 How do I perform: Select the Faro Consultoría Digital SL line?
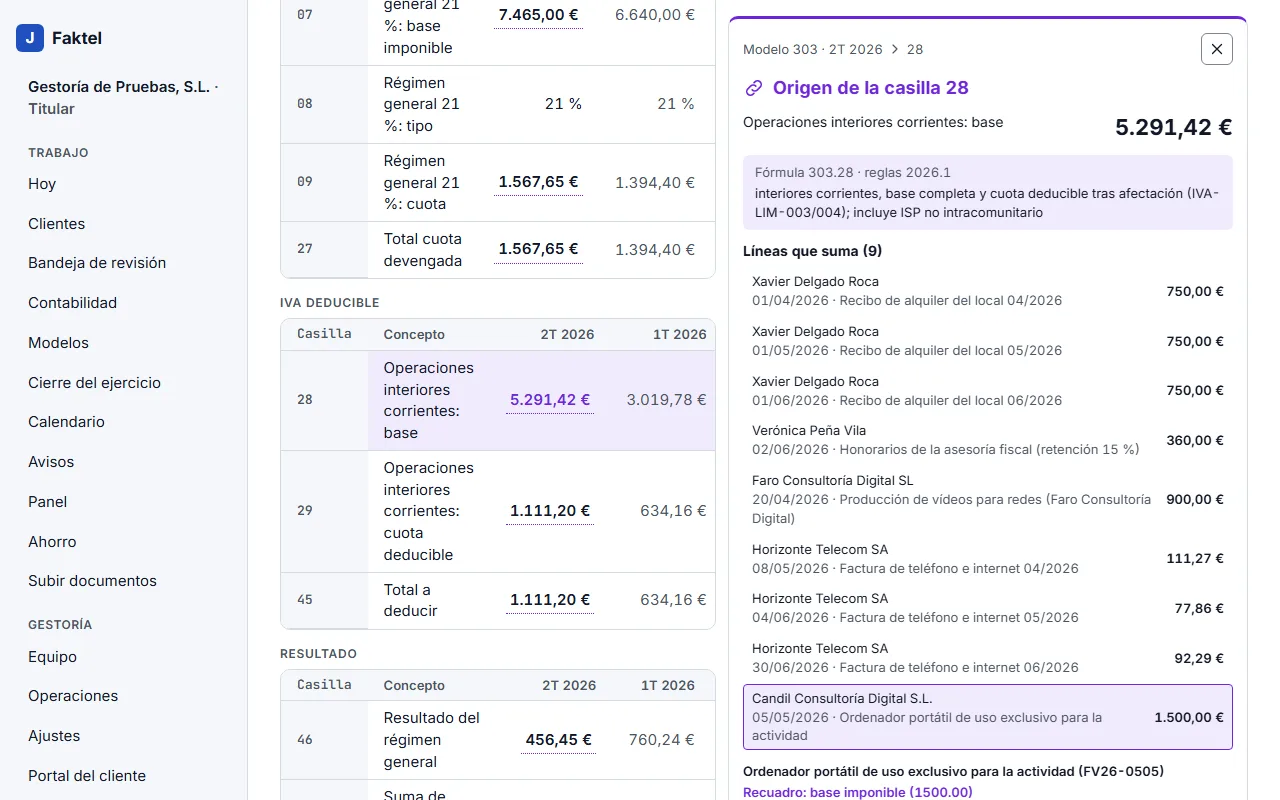coord(988,500)
